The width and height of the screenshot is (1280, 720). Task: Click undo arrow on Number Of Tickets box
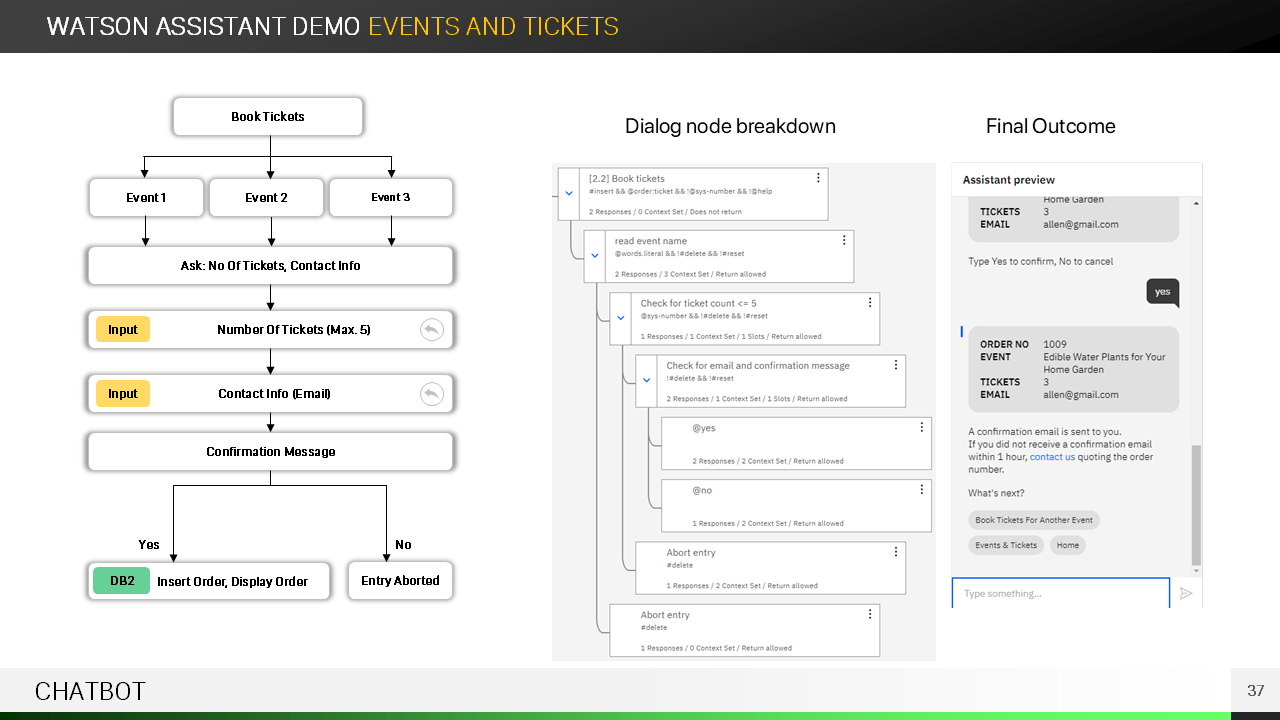tap(431, 330)
